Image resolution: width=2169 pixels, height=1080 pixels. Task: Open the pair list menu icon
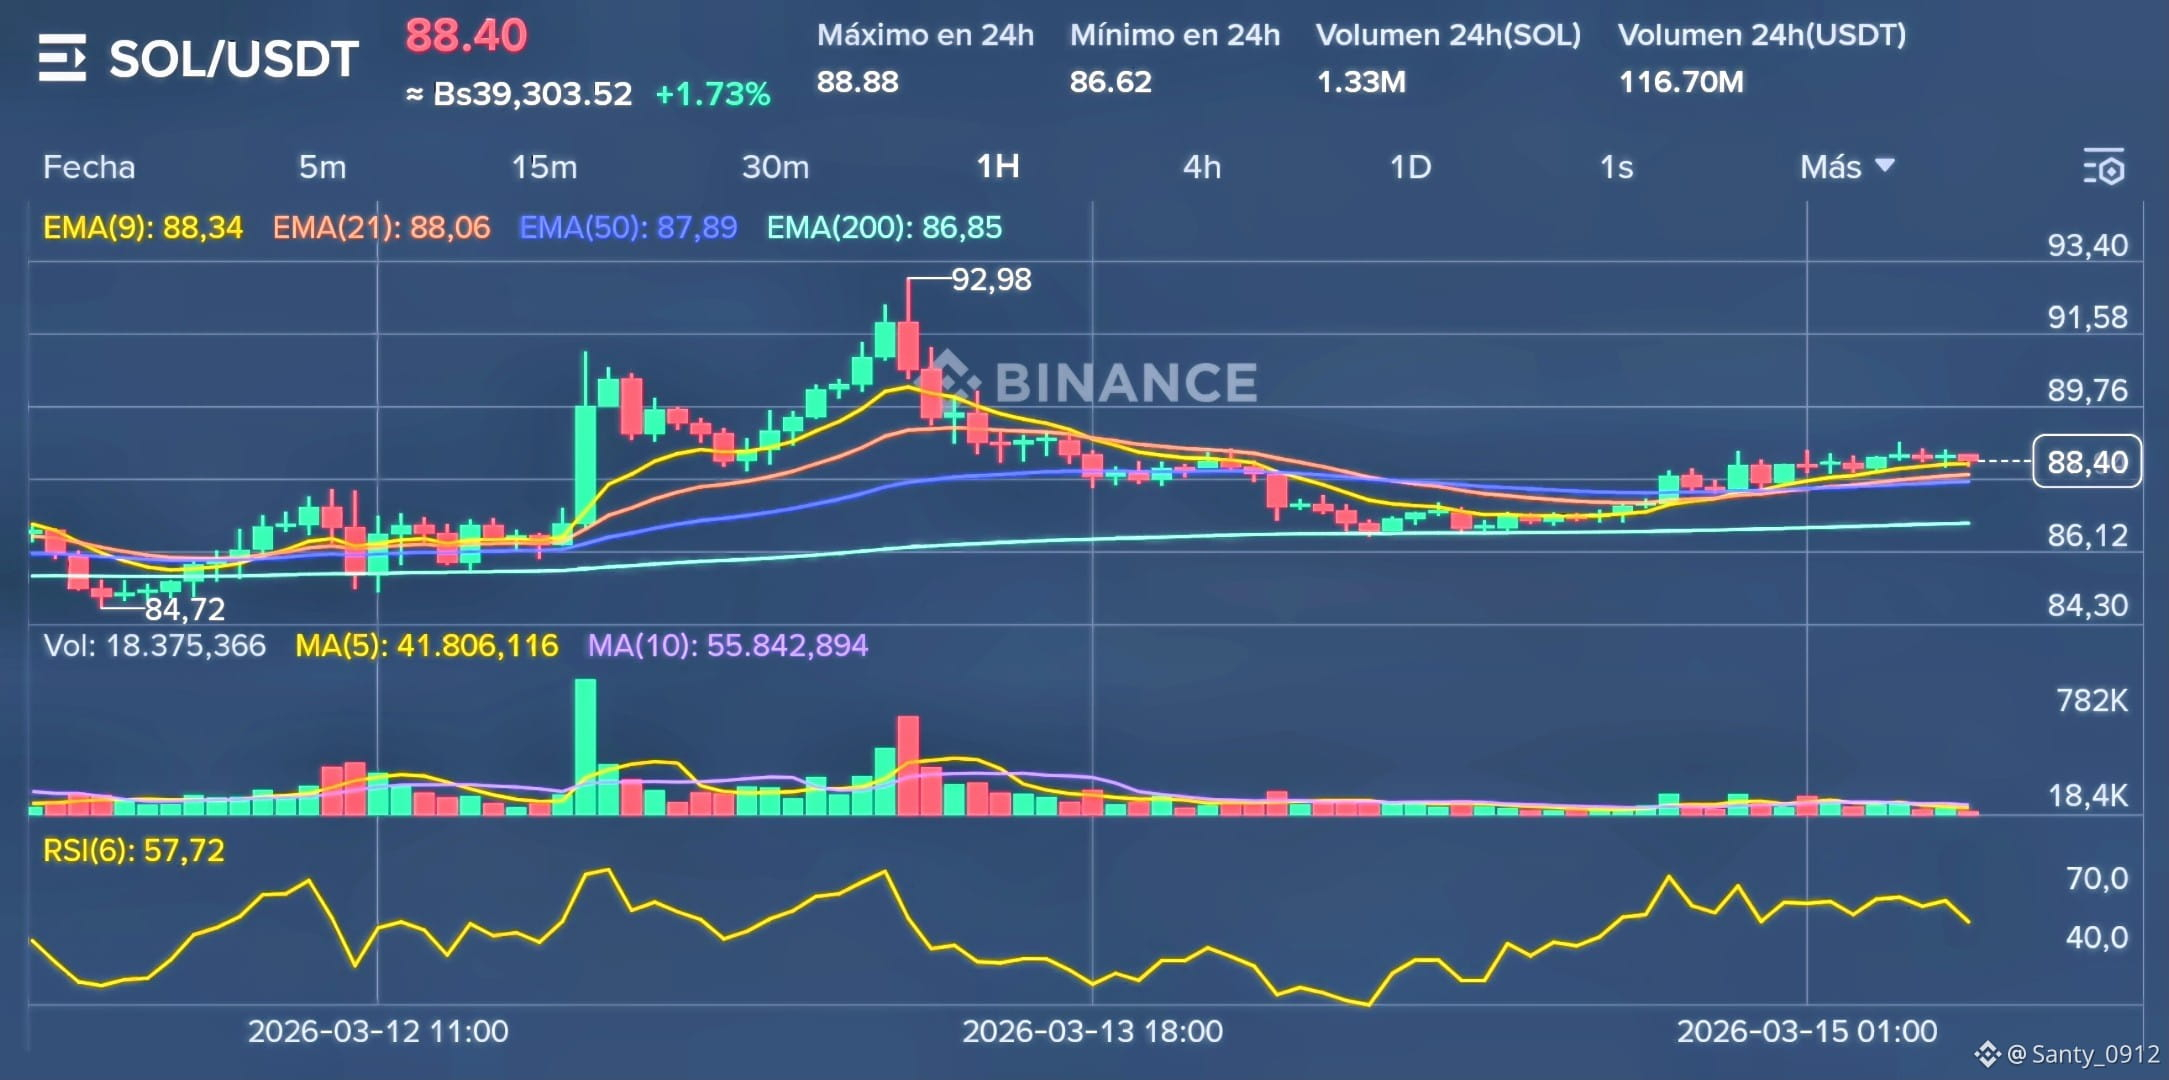pyautogui.click(x=62, y=58)
